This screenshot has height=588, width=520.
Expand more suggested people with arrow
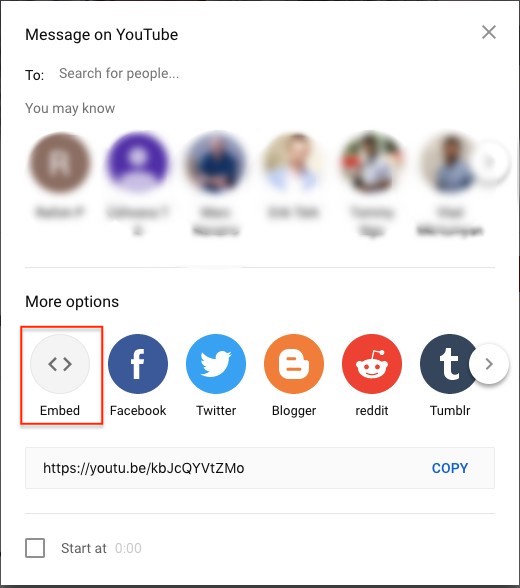click(489, 162)
